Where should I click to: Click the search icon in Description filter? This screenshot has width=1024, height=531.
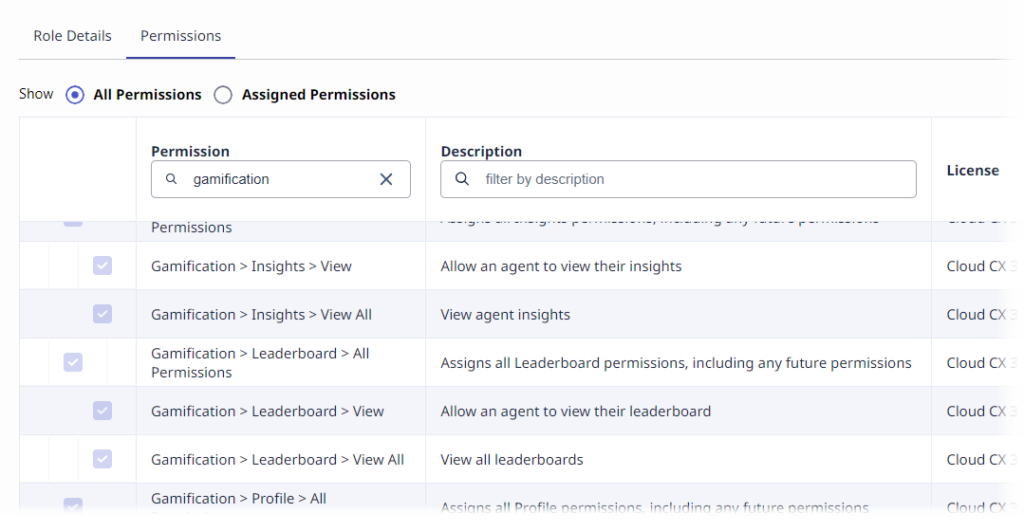(462, 179)
